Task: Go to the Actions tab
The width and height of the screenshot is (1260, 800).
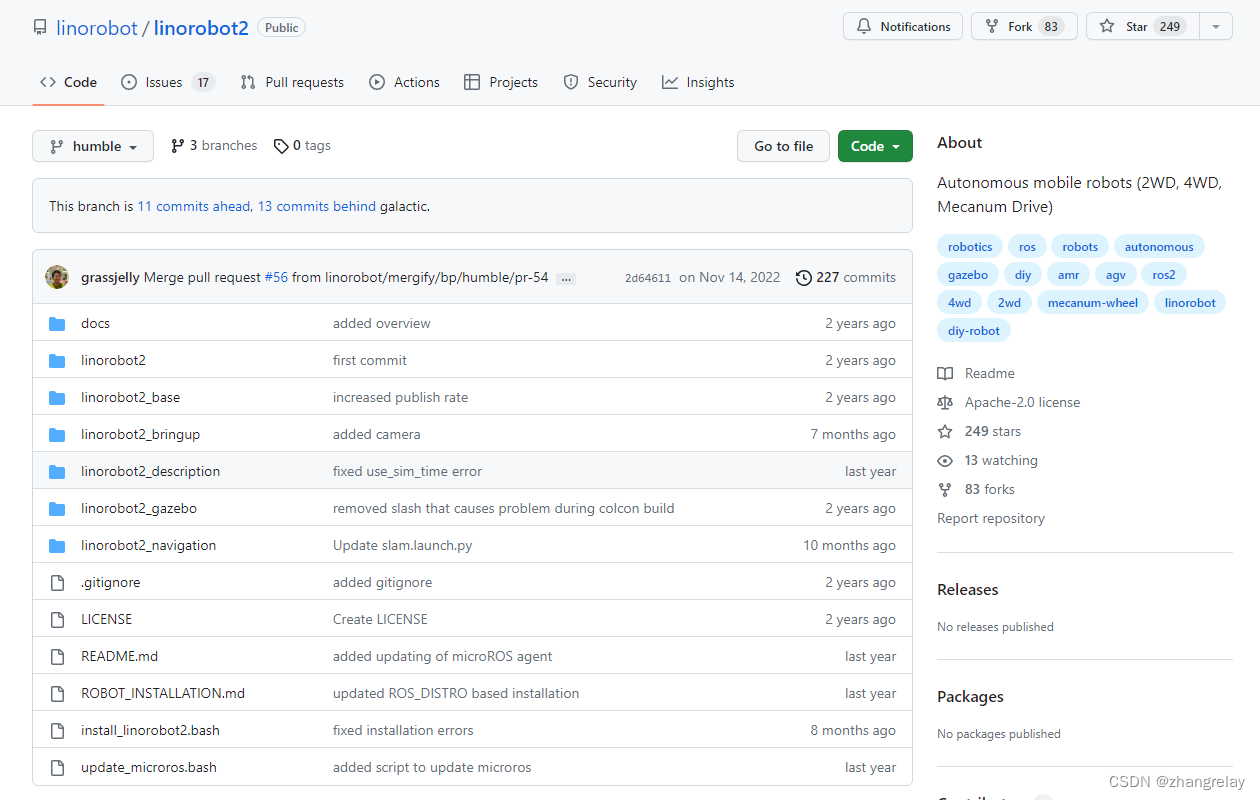Action: (x=404, y=82)
